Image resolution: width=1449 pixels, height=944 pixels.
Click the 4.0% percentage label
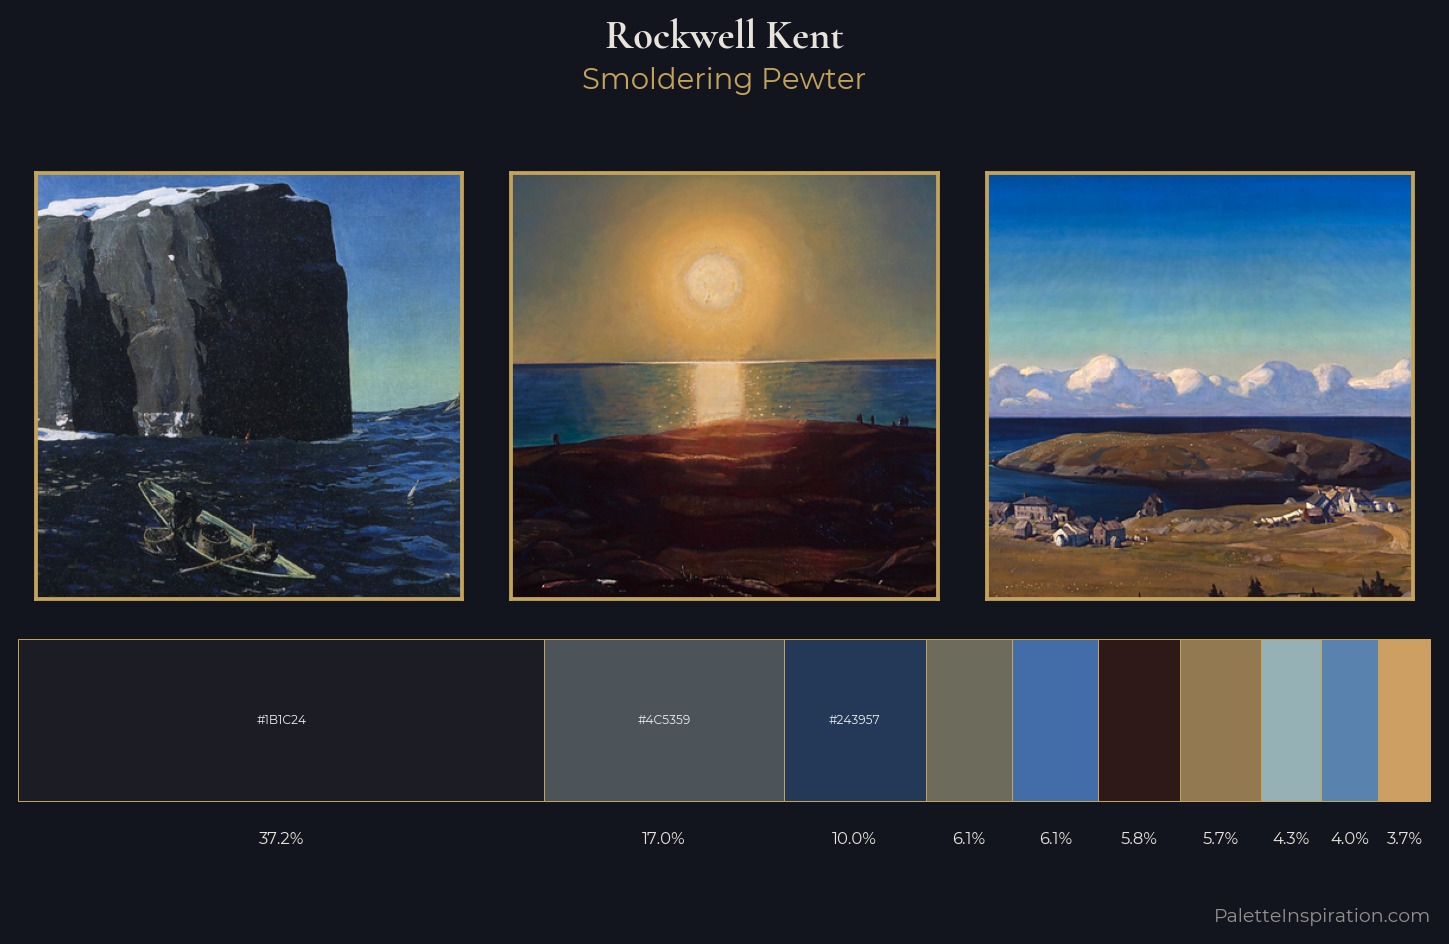1350,838
